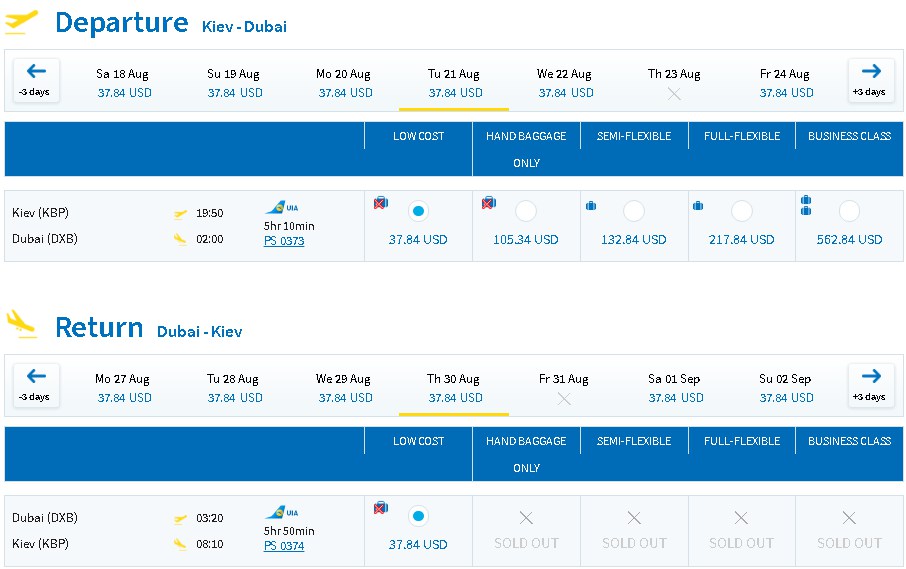The image size is (906, 569).
Task: Click sold out return Business Class cell
Action: point(849,531)
